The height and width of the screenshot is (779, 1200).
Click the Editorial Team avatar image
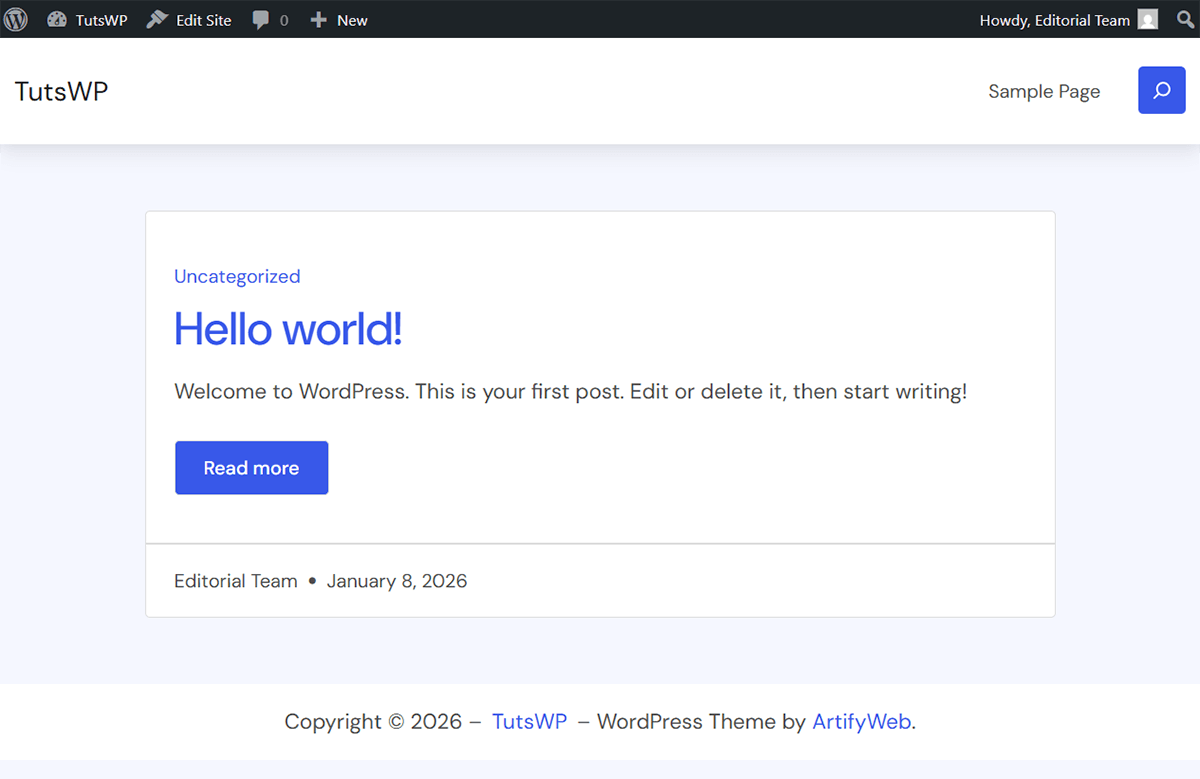[1146, 19]
